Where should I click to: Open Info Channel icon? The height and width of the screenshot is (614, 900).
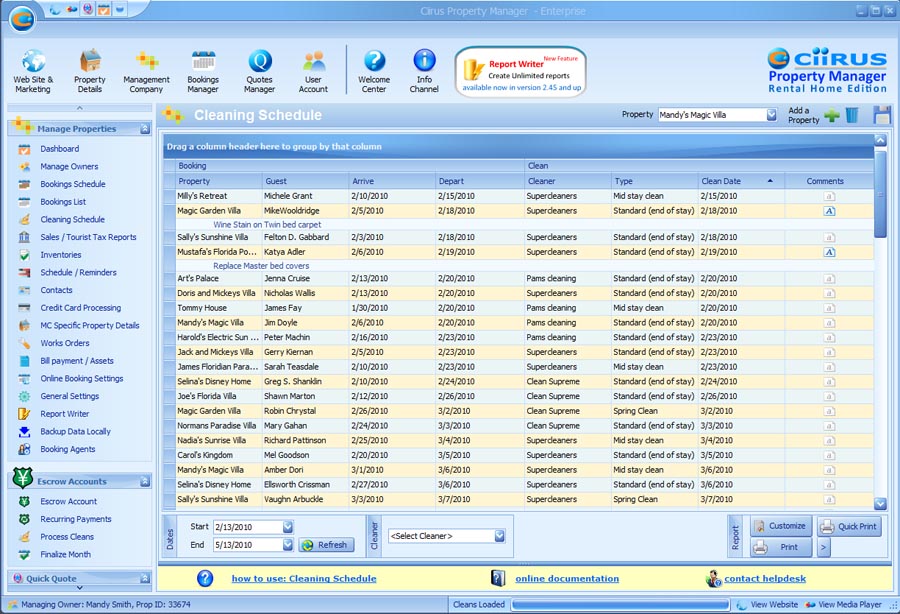pyautogui.click(x=424, y=60)
